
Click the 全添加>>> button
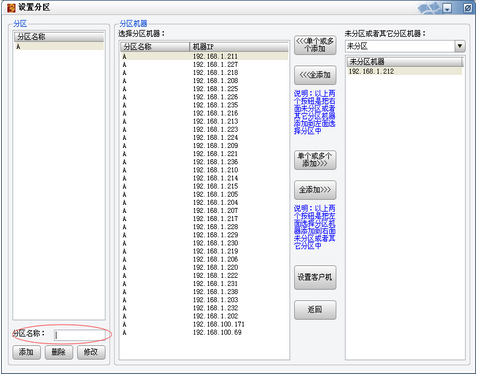315,190
